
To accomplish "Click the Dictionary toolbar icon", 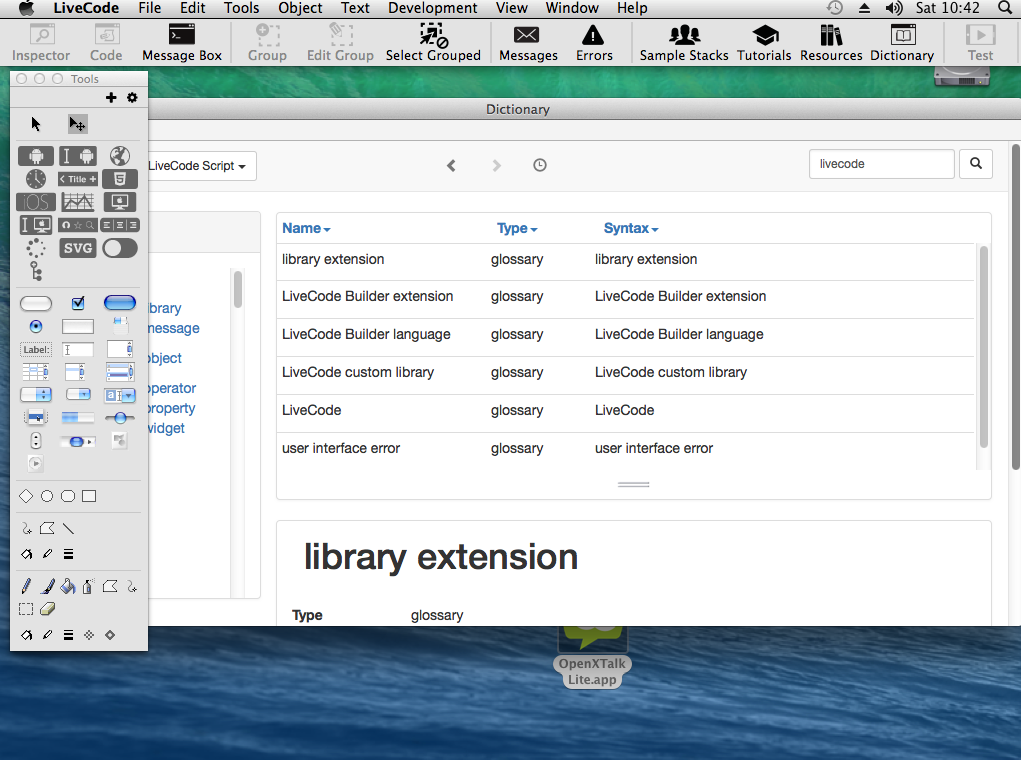I will point(902,43).
